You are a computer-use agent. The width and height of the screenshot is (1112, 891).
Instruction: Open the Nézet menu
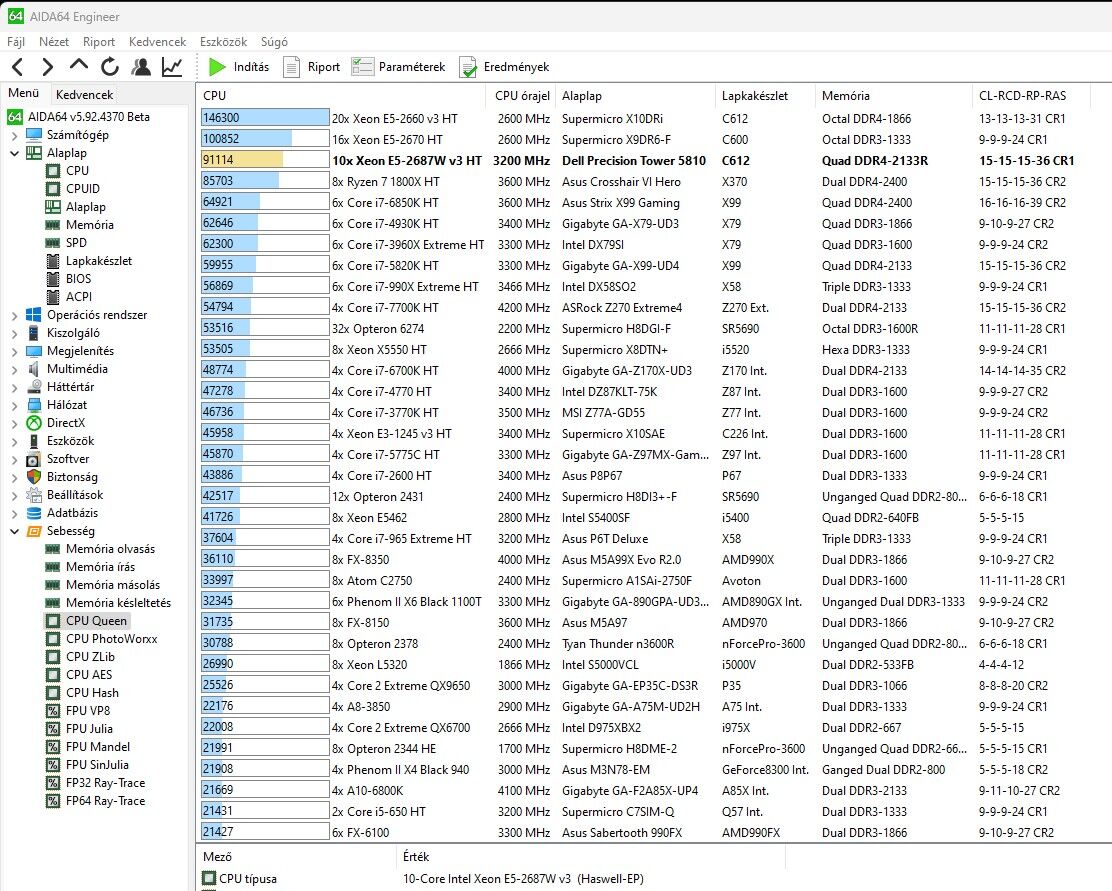[54, 42]
